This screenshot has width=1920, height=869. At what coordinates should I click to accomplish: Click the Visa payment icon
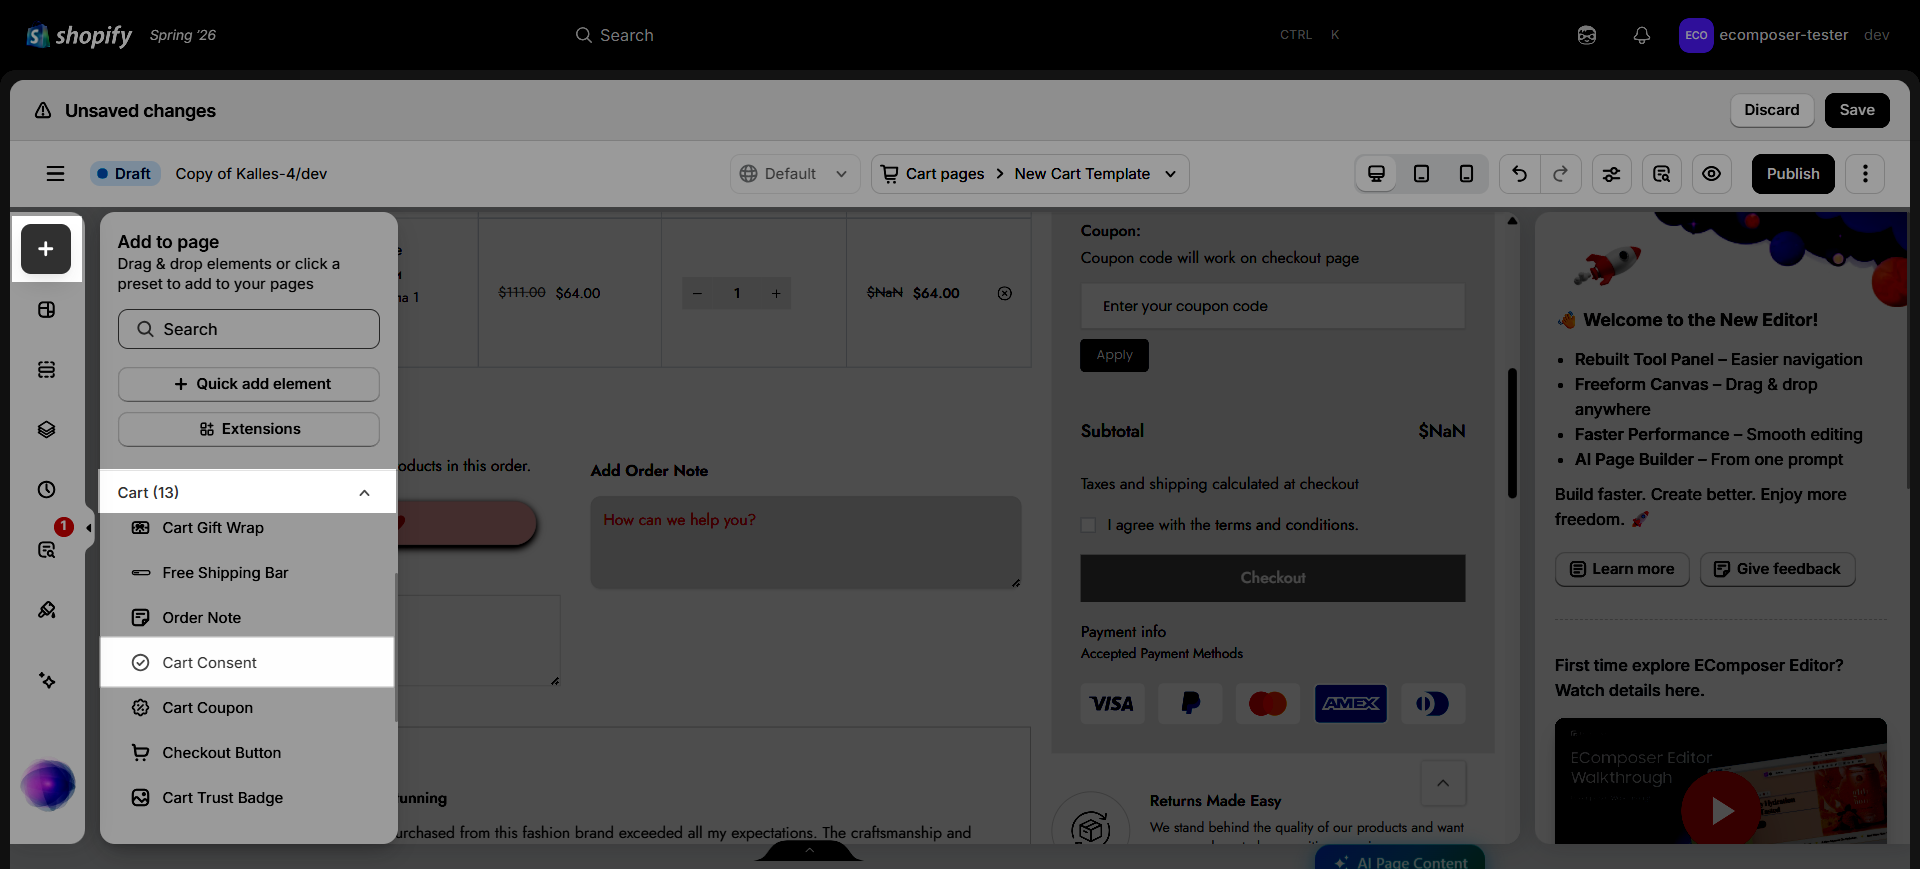click(x=1112, y=704)
